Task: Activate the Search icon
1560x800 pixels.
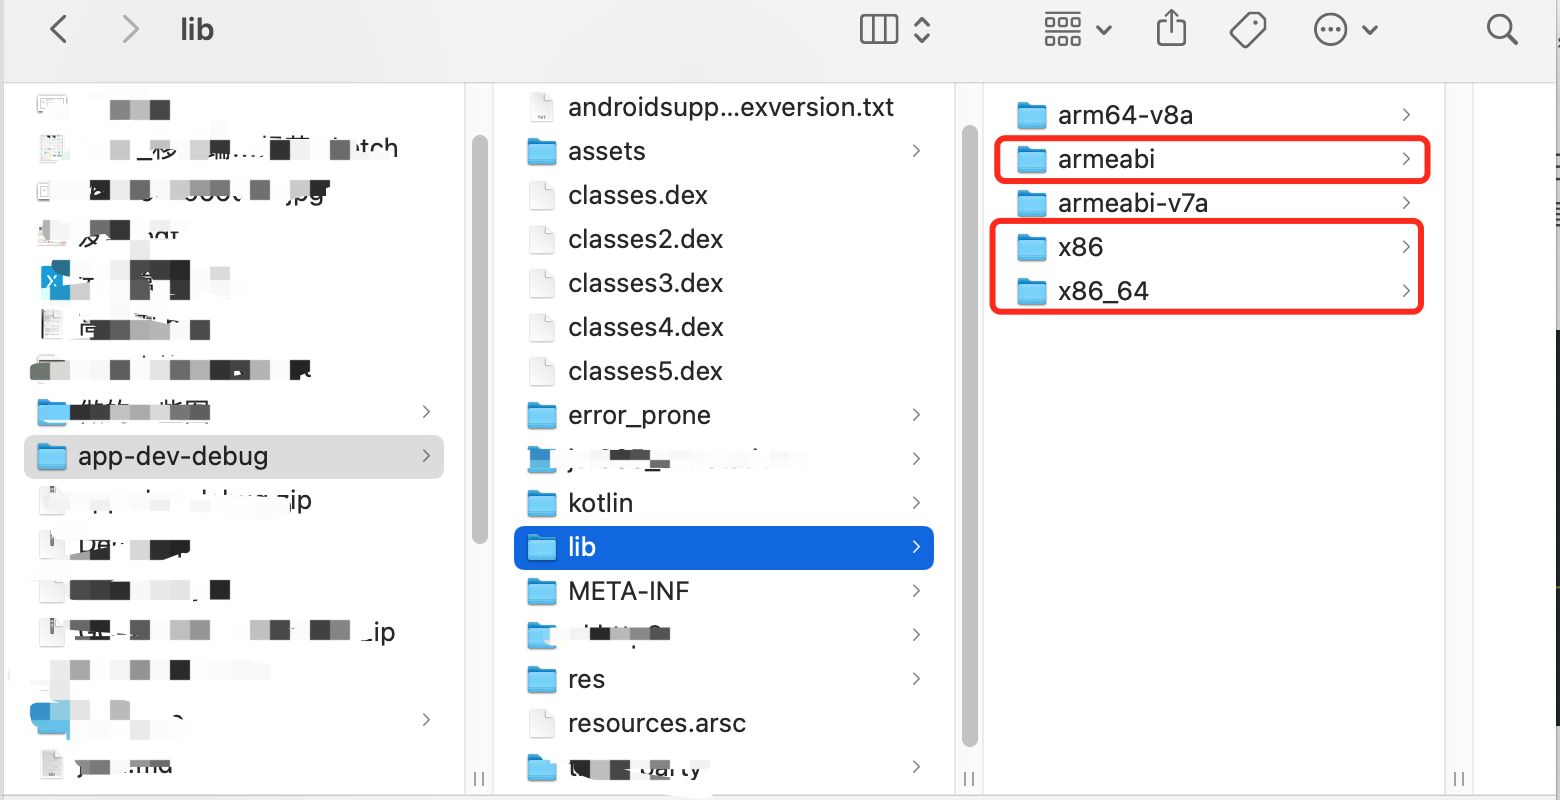Action: point(1502,29)
